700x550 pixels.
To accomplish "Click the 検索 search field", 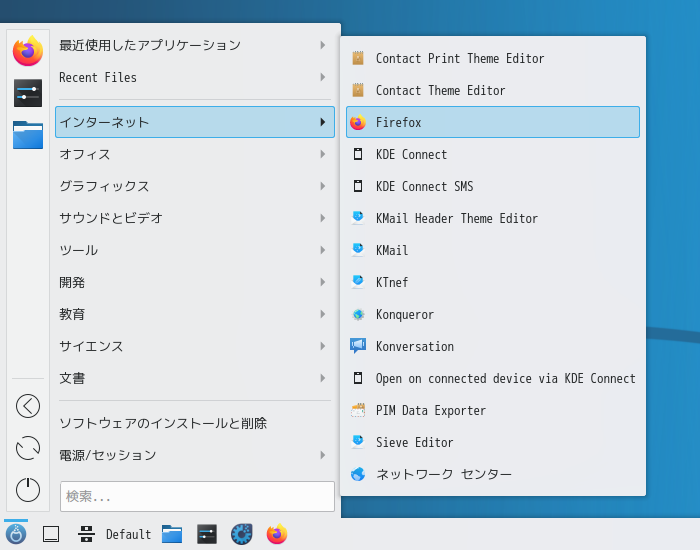I will click(x=197, y=496).
